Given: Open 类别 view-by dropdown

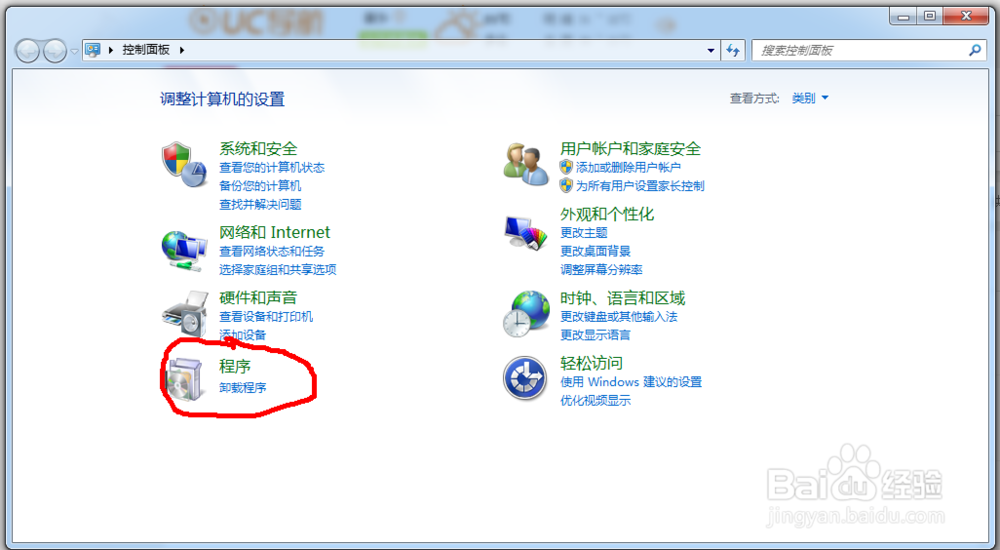Looking at the screenshot, I should [810, 98].
